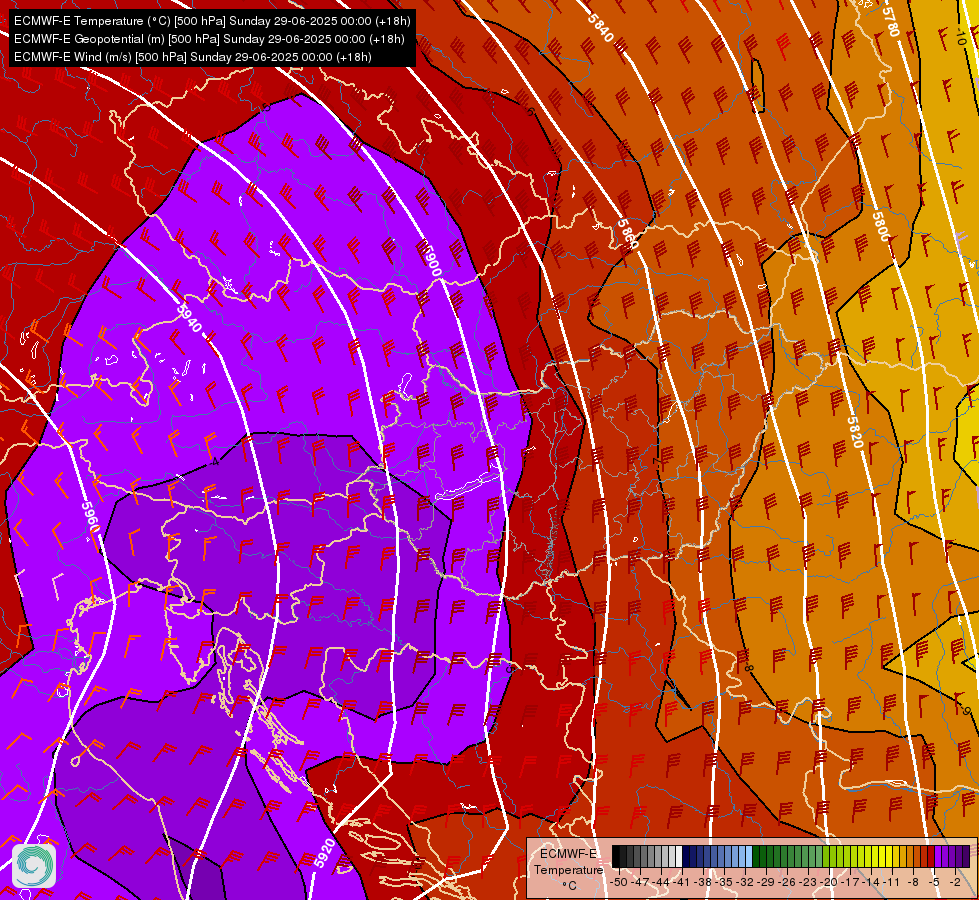
Task: Click the -11 value on the legend
Action: click(892, 882)
